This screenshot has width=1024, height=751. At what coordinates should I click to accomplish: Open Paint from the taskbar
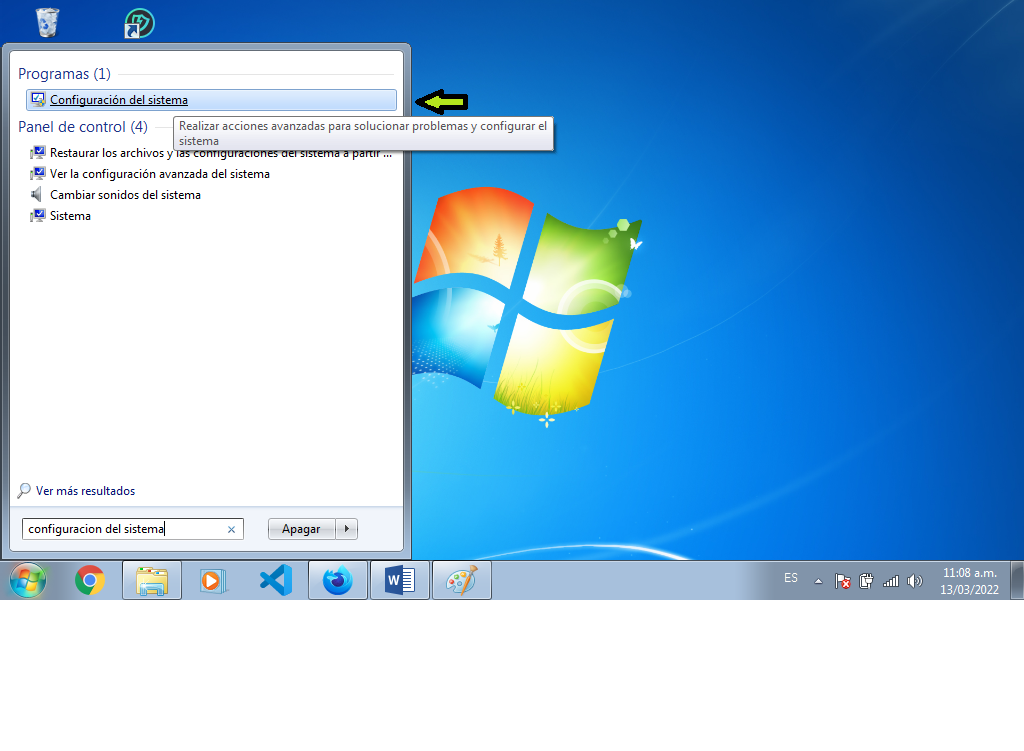click(462, 580)
